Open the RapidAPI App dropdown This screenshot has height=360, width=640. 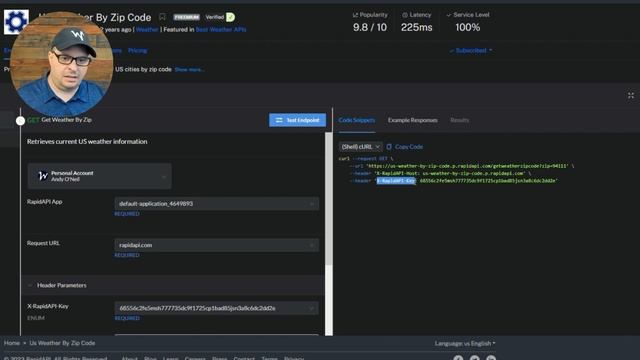click(x=217, y=204)
